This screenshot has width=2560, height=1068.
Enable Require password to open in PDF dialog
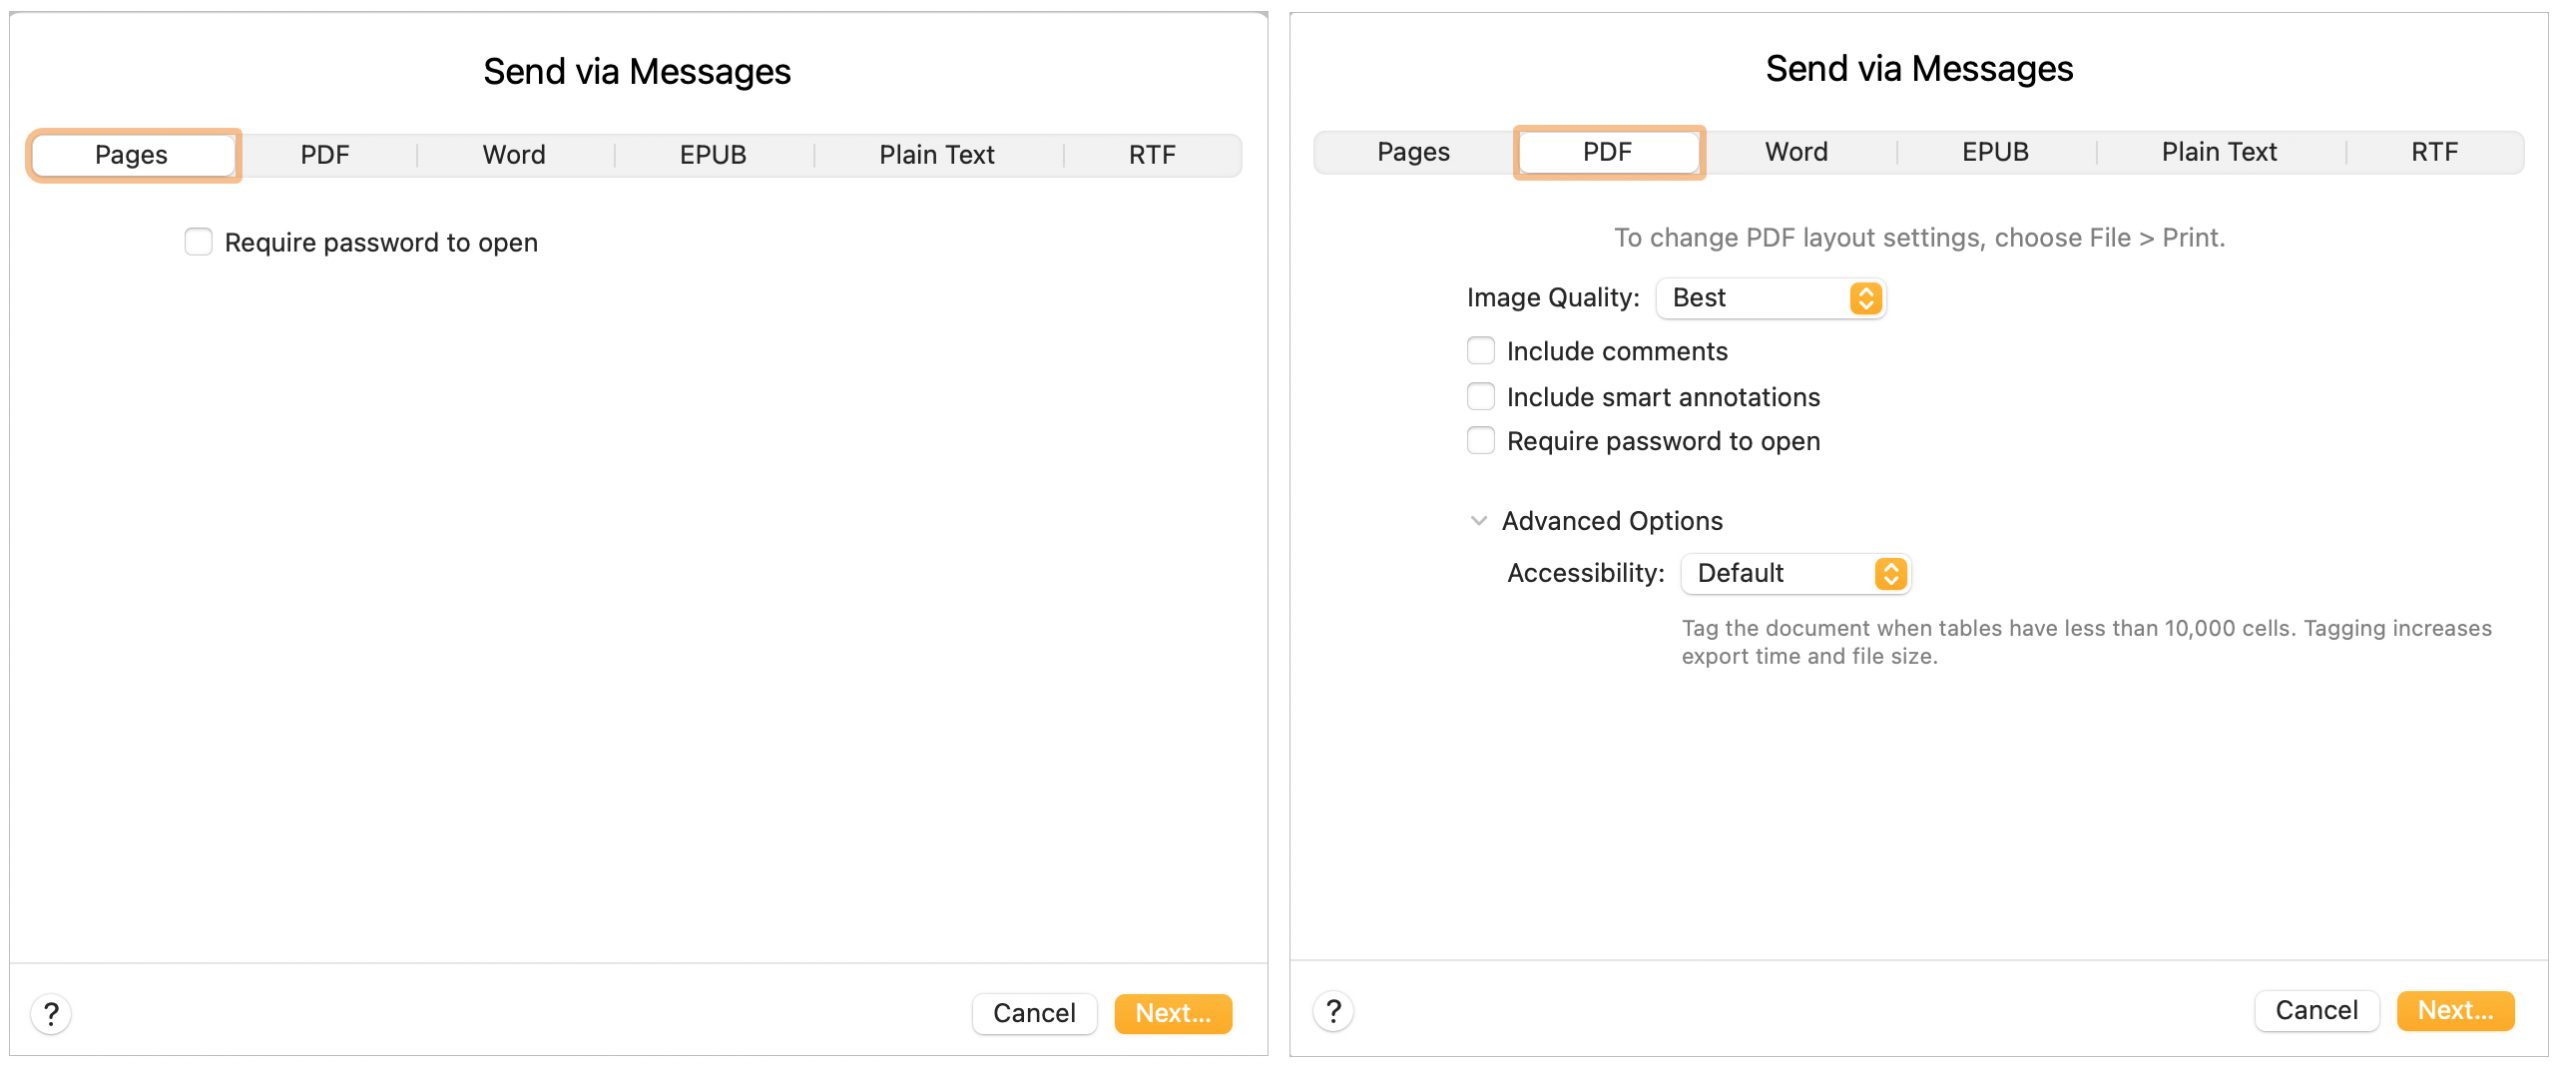[x=1480, y=441]
